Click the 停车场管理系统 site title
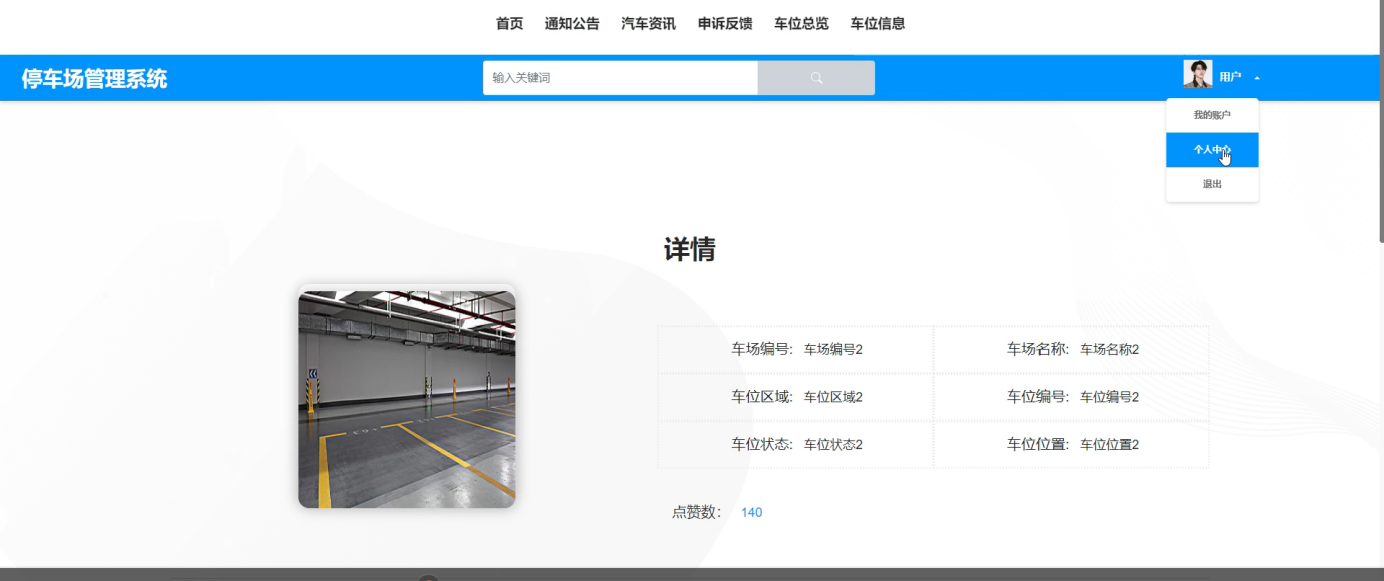Image resolution: width=1384 pixels, height=581 pixels. (x=94, y=79)
